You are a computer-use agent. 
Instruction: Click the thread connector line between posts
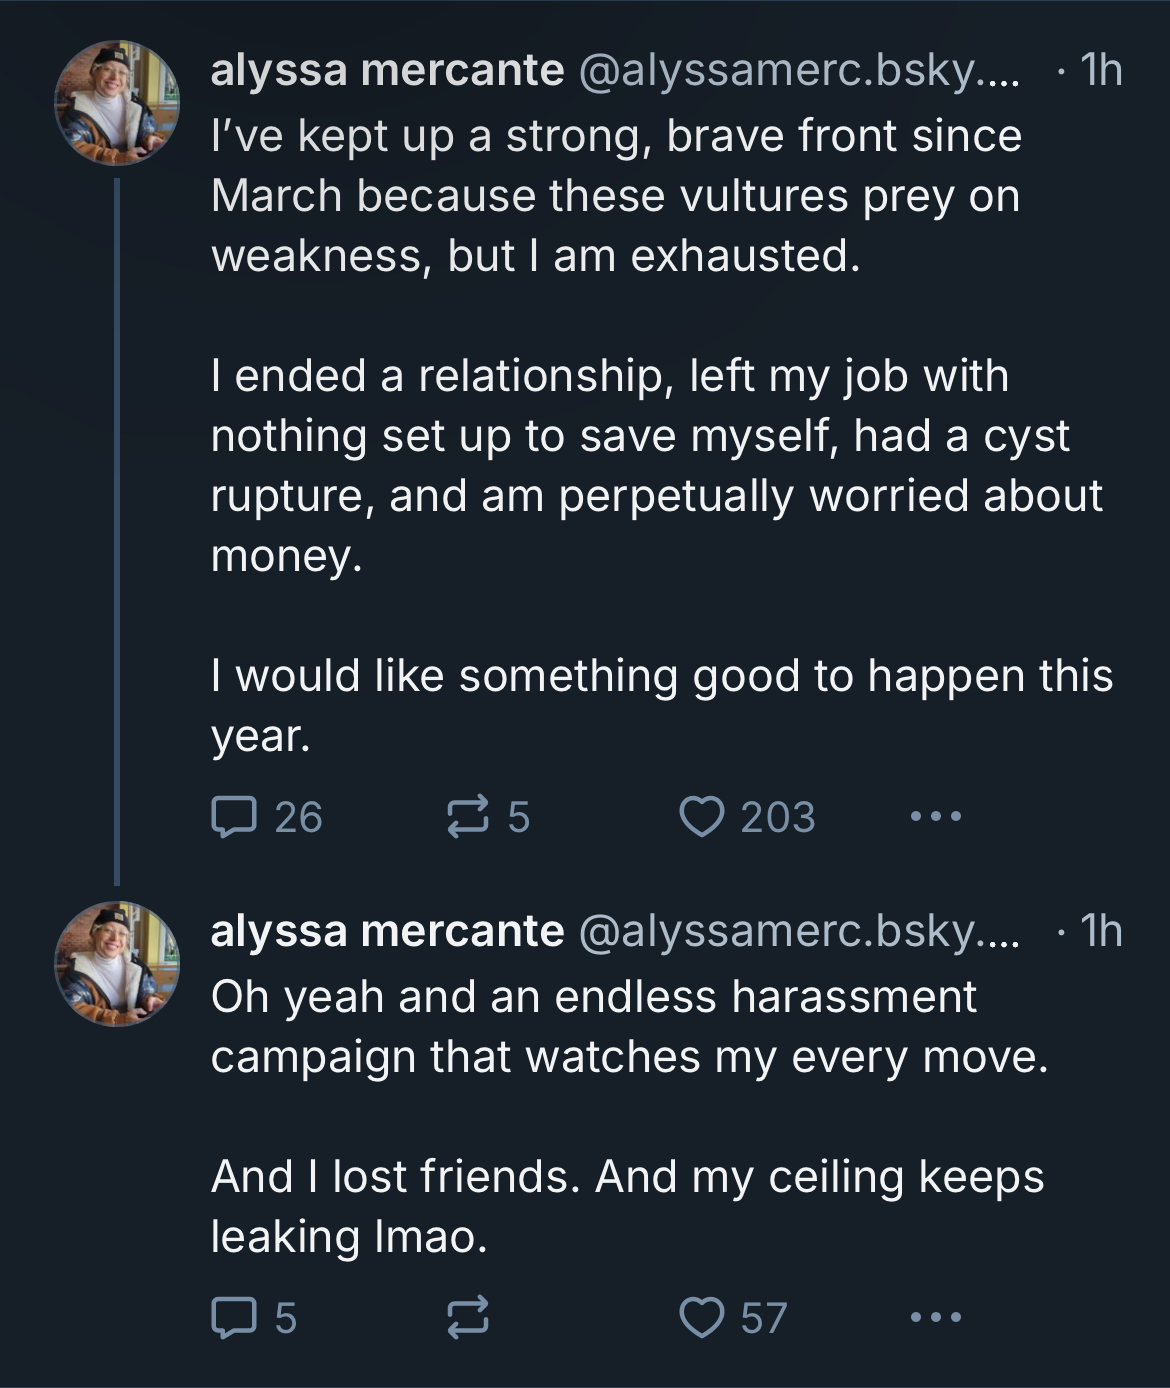117,532
